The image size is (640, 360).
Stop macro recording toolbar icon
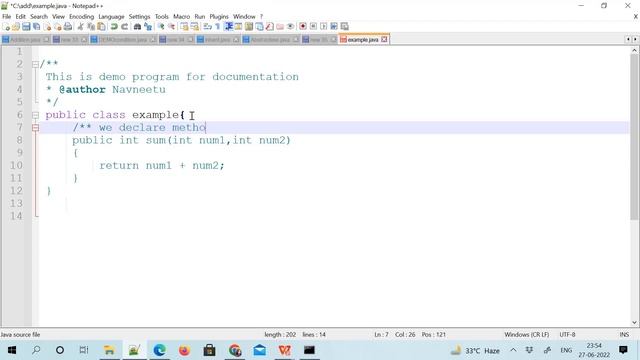tap(313, 27)
